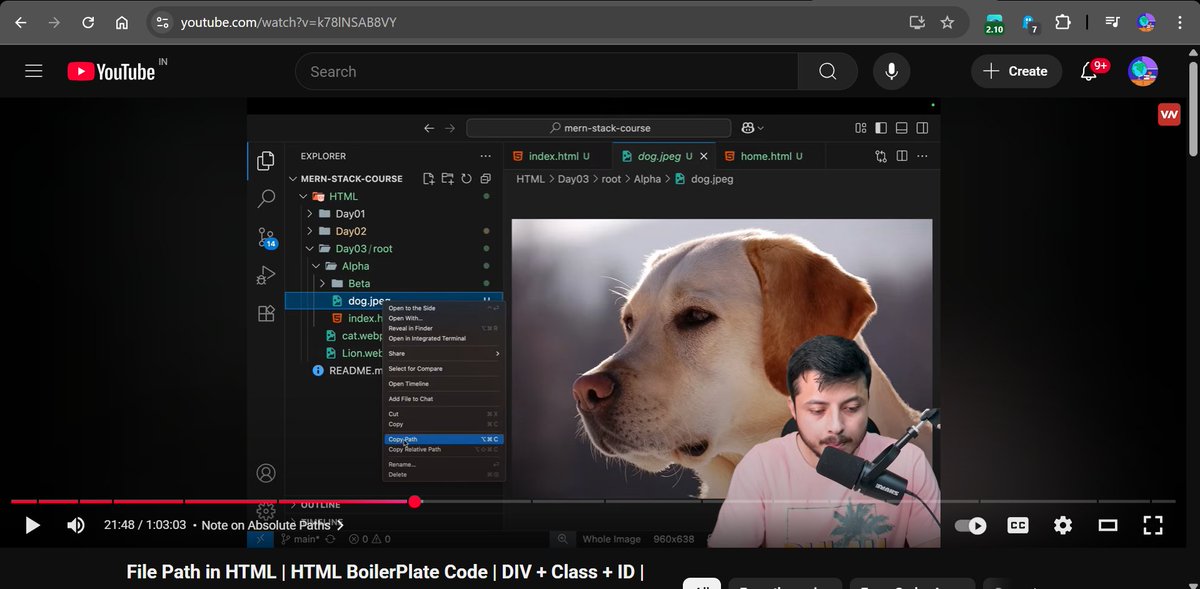Open the YouTube guide hamburger menu
This screenshot has height=589, width=1200.
[34, 71]
